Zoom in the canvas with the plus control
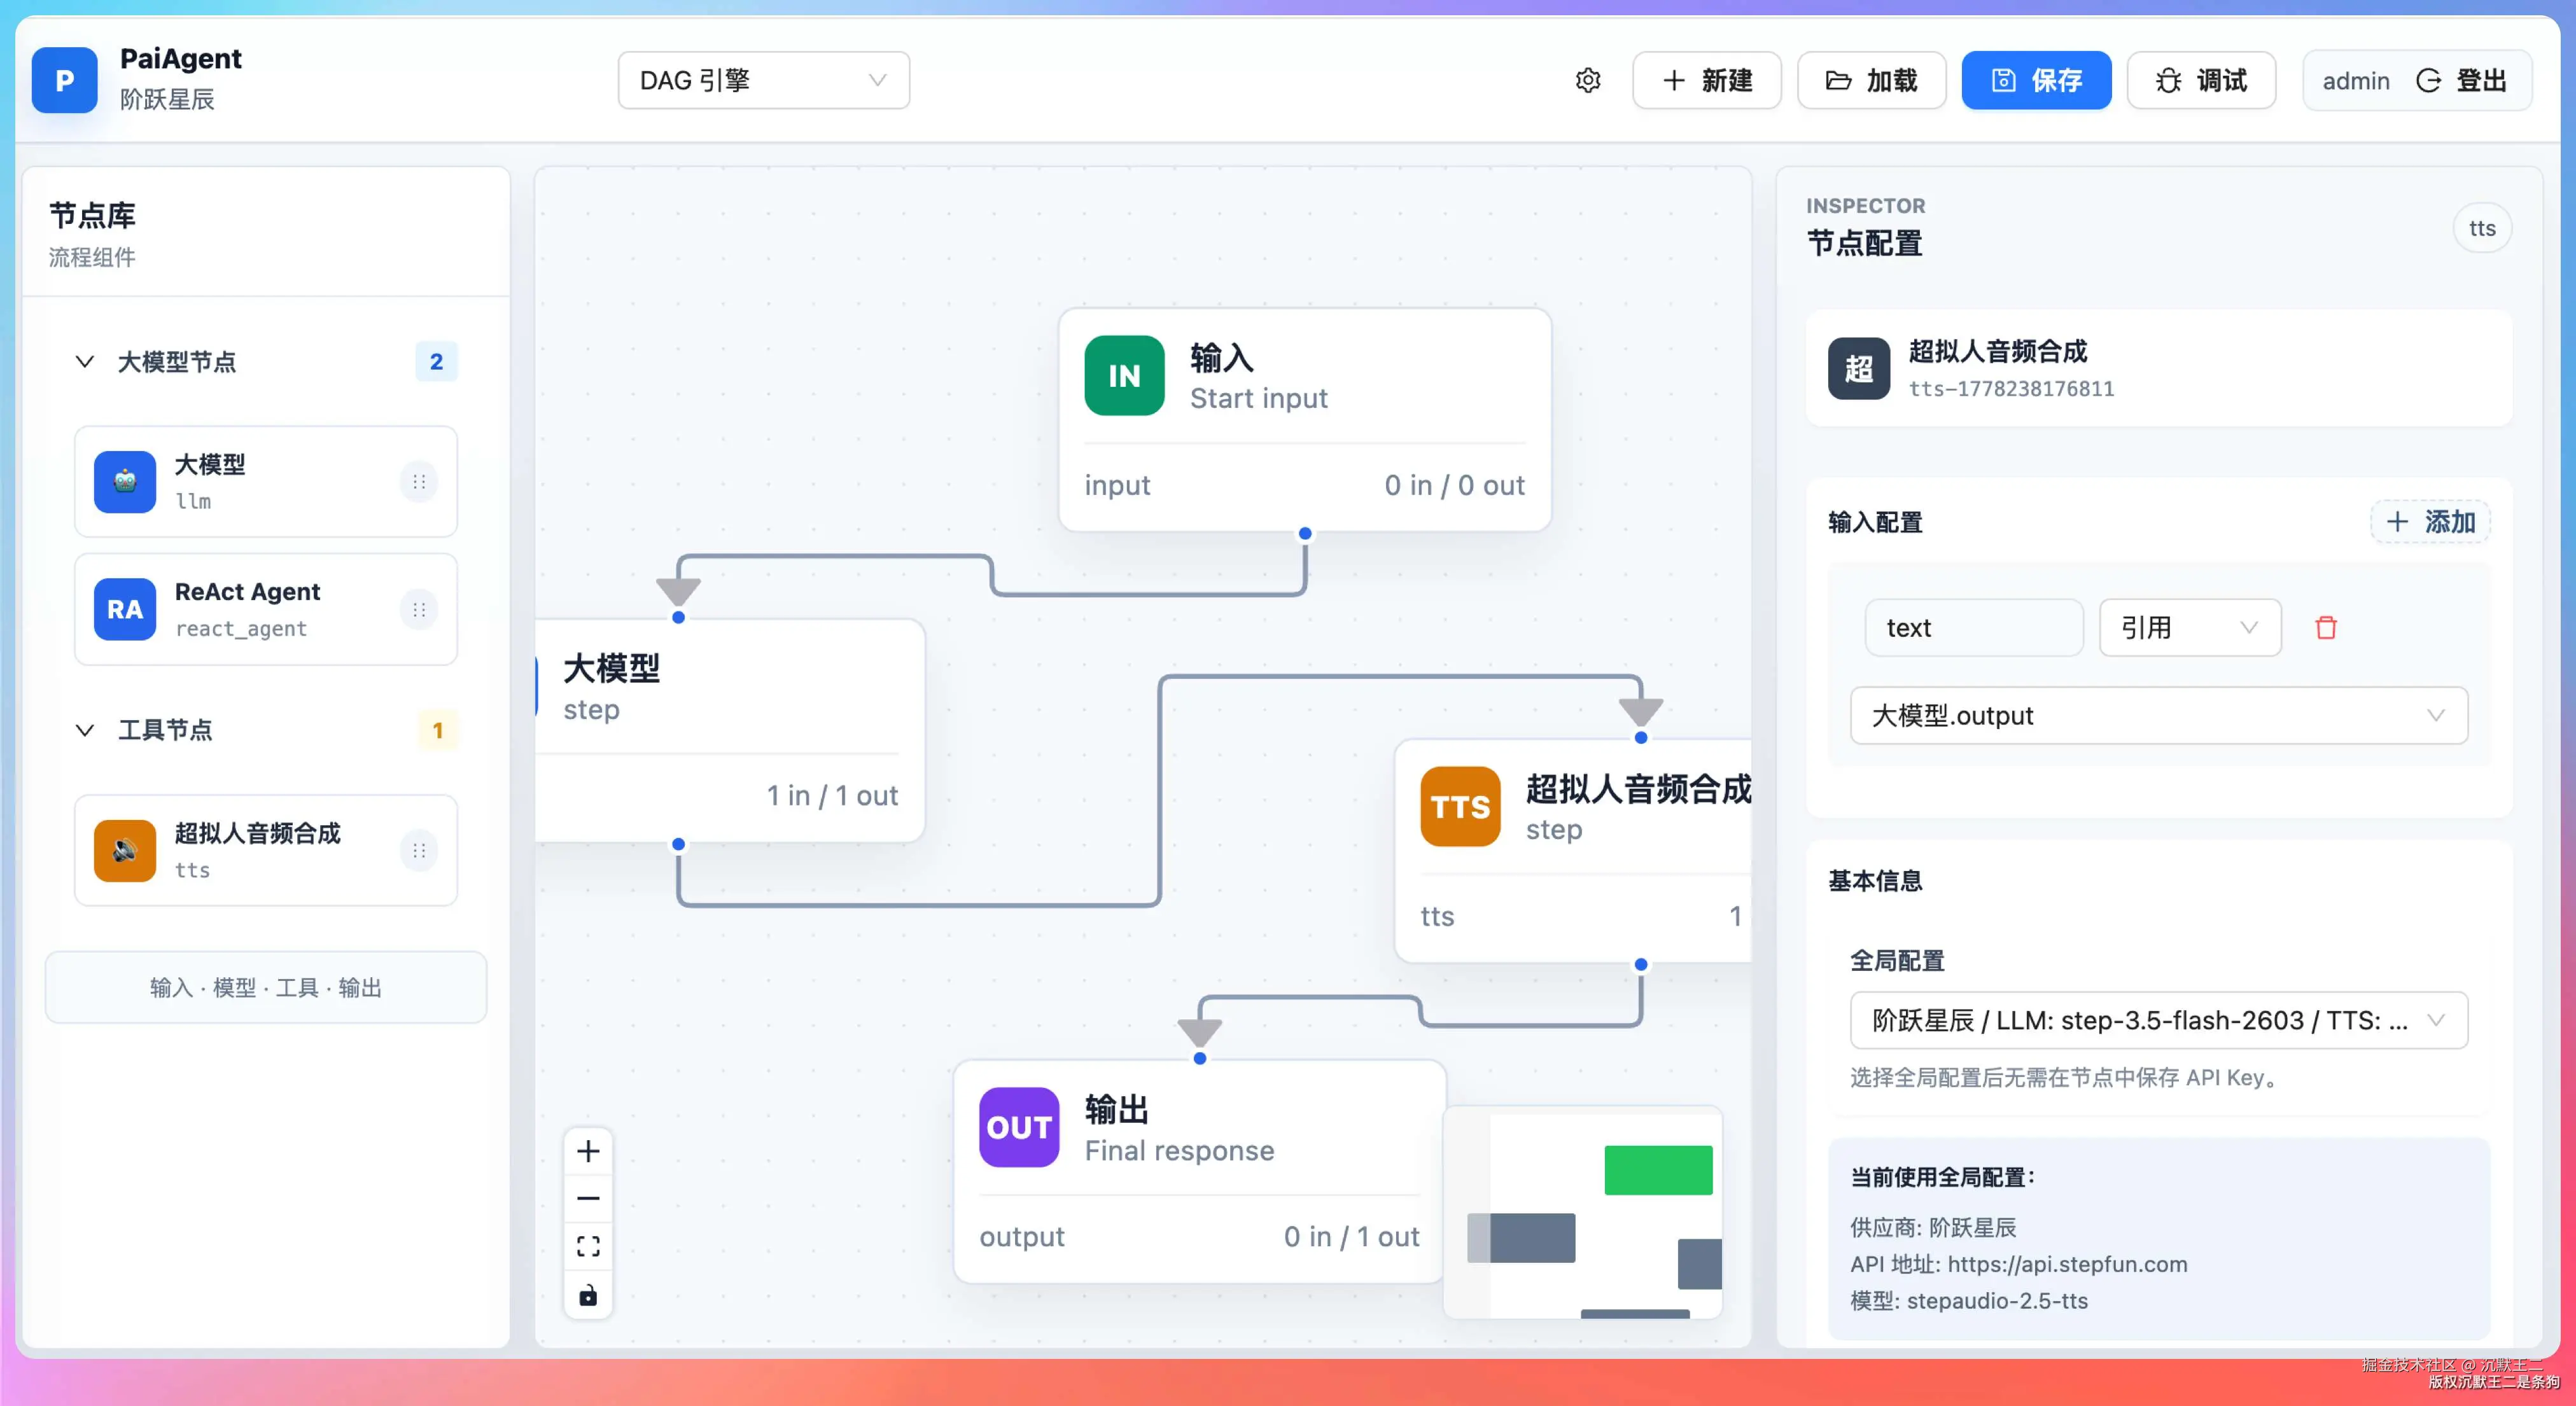Image resolution: width=2576 pixels, height=1406 pixels. click(588, 1151)
